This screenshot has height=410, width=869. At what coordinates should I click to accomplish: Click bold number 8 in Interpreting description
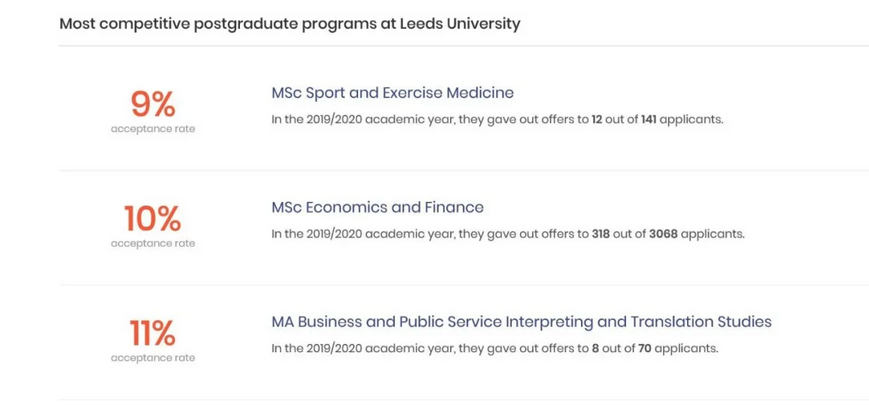(595, 348)
